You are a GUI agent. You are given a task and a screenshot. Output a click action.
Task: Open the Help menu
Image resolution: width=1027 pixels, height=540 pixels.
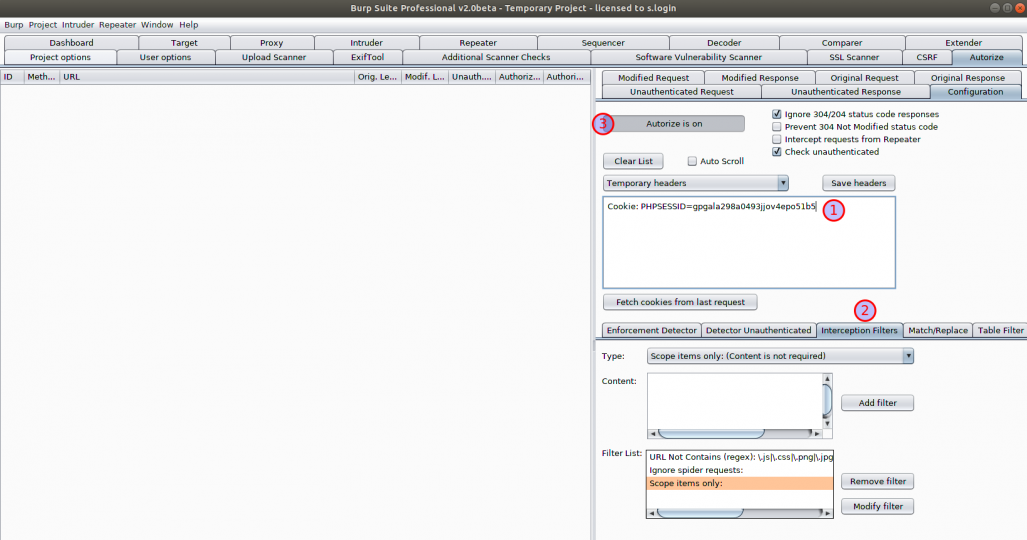189,24
